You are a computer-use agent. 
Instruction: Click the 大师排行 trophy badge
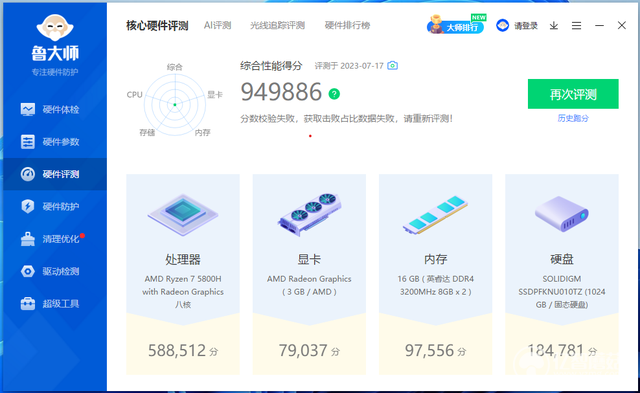coord(456,25)
